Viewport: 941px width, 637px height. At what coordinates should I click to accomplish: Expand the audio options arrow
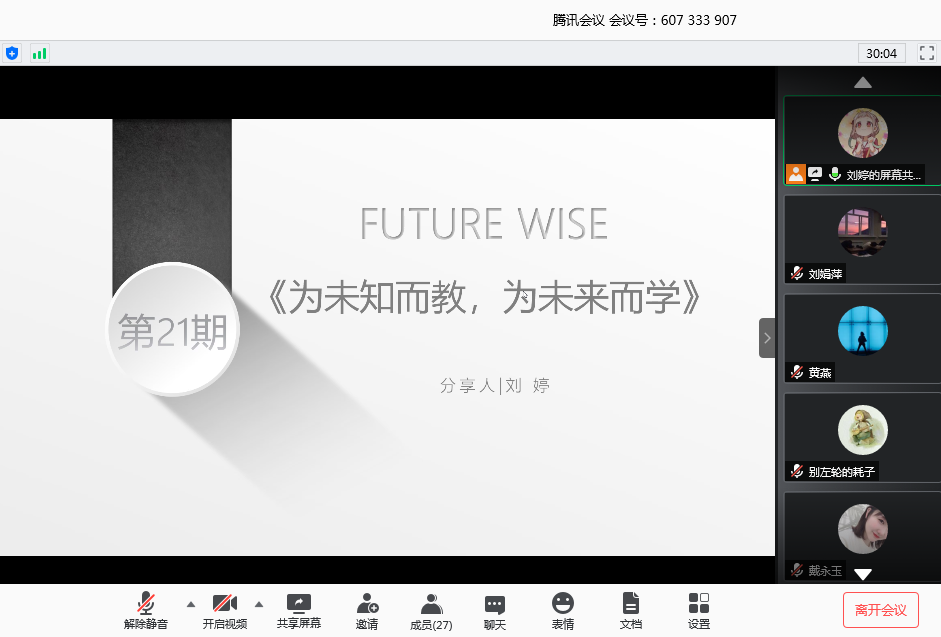point(190,604)
